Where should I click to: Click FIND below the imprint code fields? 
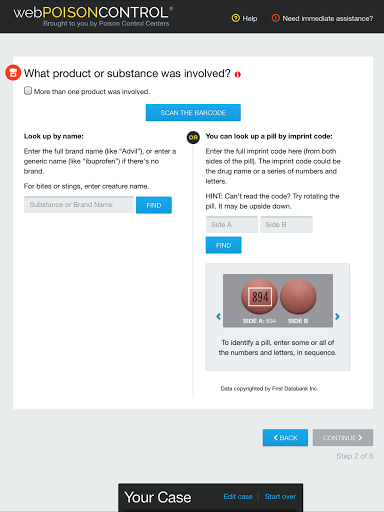tap(223, 245)
